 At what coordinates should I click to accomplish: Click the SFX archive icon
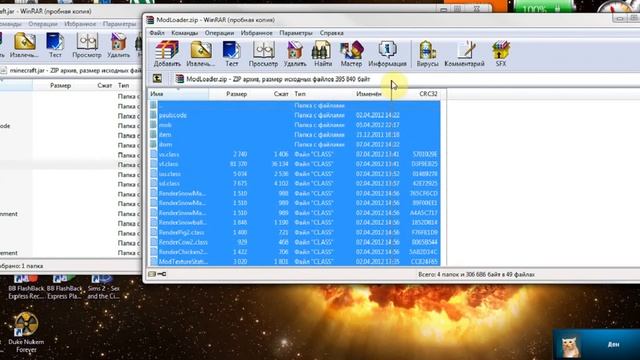[x=501, y=53]
